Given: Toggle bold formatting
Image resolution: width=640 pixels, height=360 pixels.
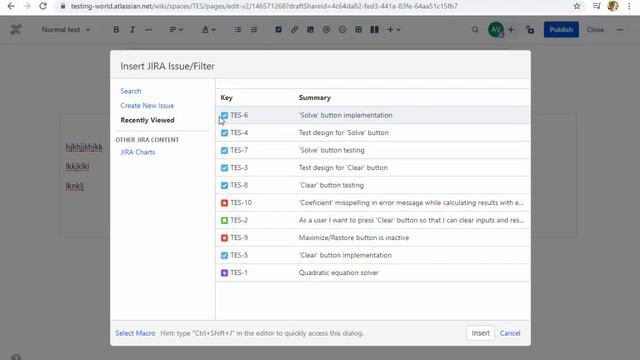Looking at the screenshot, I should tap(116, 30).
